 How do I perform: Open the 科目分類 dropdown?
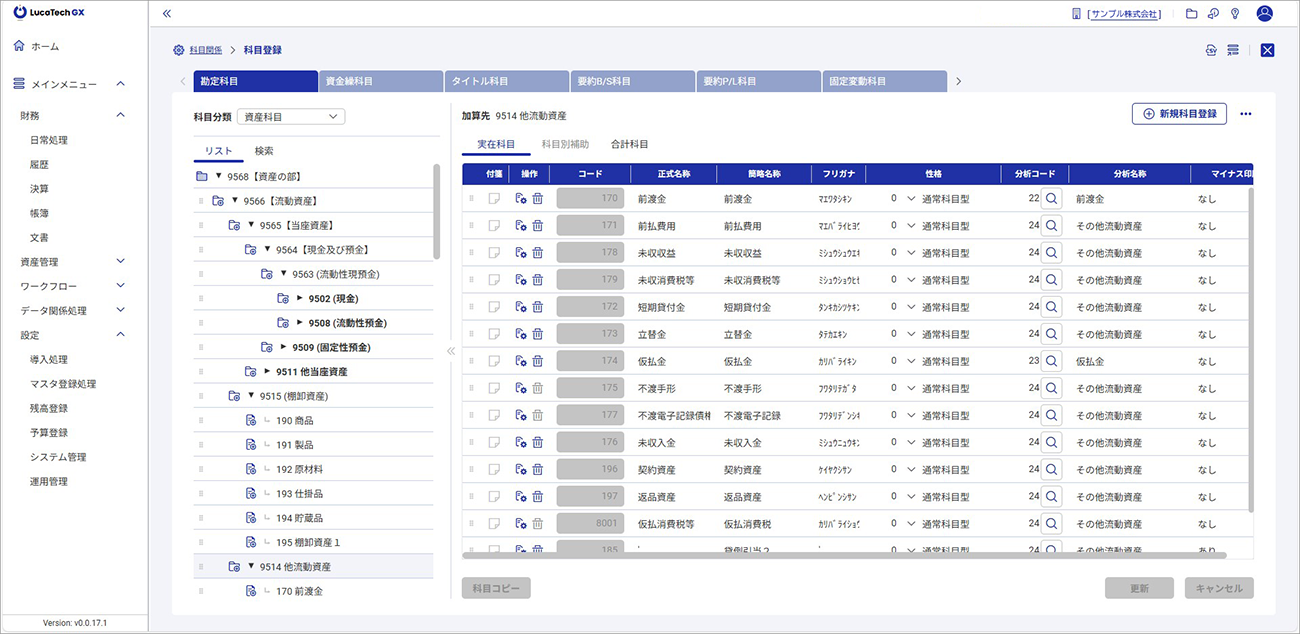pos(291,117)
